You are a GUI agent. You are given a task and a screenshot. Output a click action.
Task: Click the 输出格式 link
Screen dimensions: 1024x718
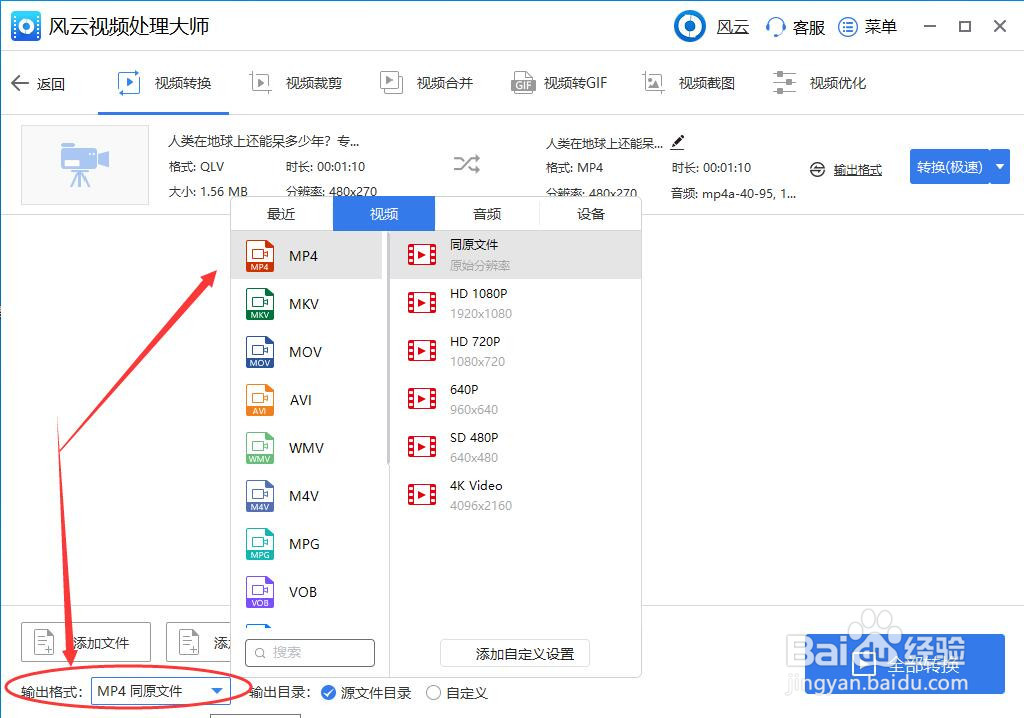click(x=857, y=170)
